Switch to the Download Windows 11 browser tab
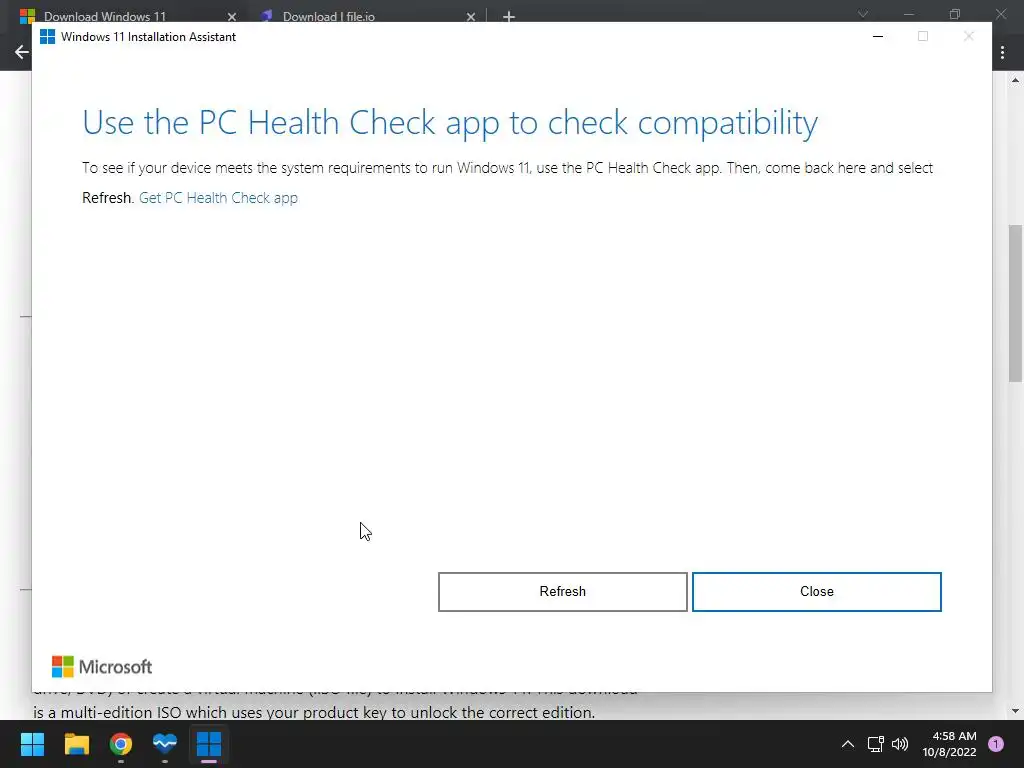The image size is (1024, 768). tap(104, 16)
